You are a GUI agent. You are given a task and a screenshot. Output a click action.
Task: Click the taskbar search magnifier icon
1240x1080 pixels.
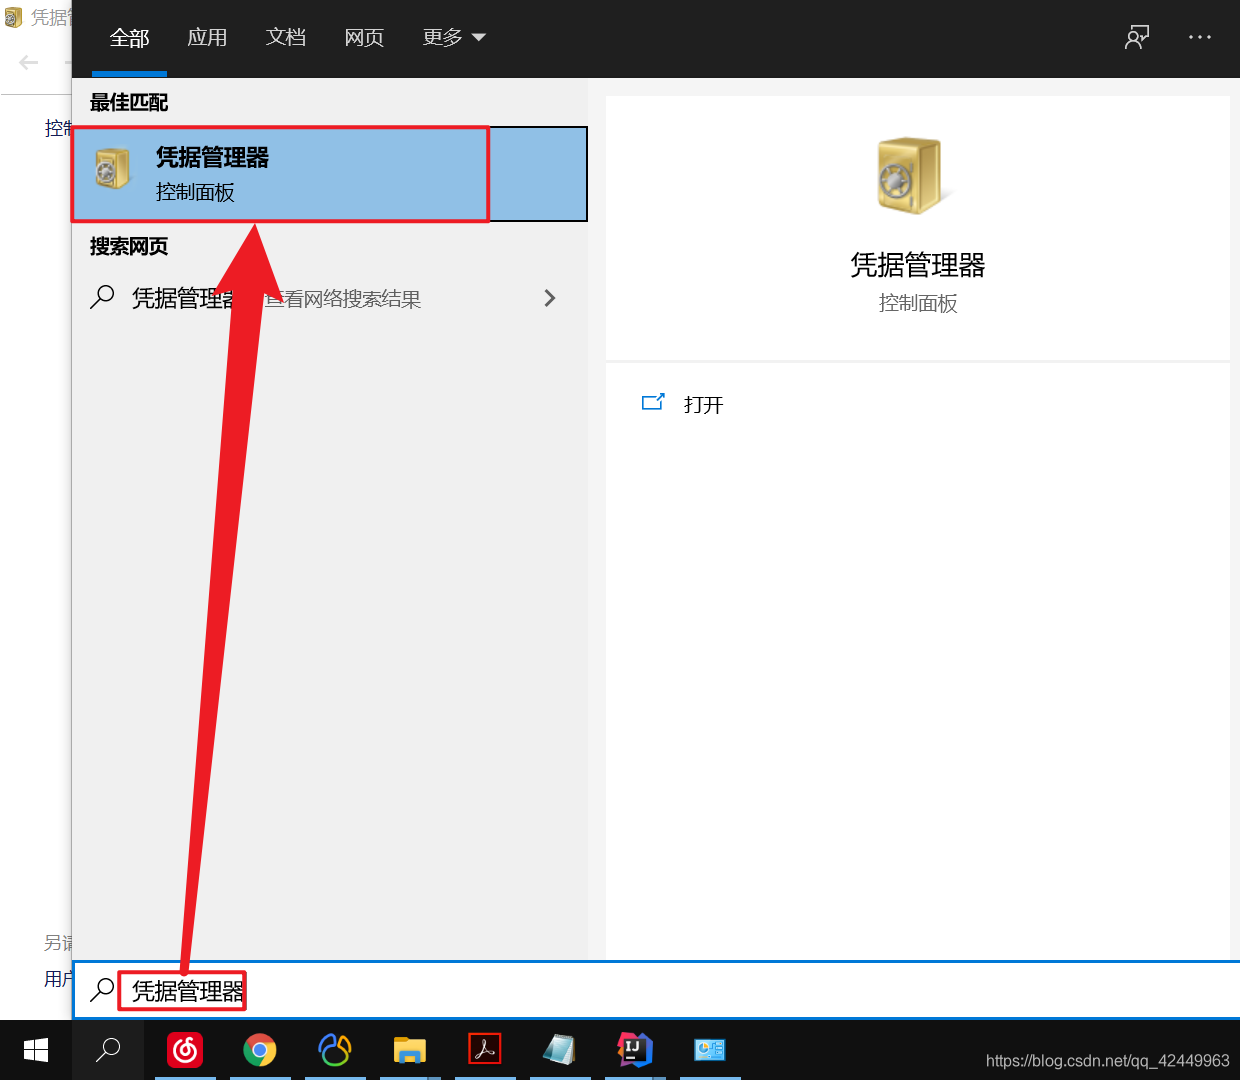108,1050
